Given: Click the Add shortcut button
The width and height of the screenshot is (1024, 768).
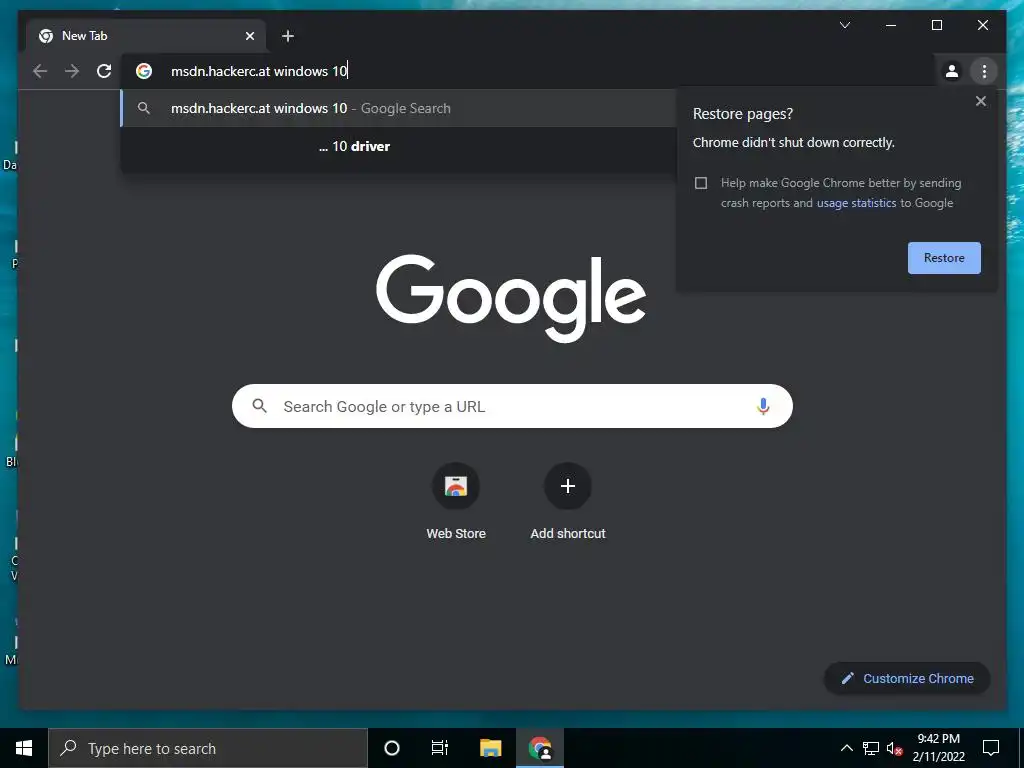Looking at the screenshot, I should coord(568,502).
